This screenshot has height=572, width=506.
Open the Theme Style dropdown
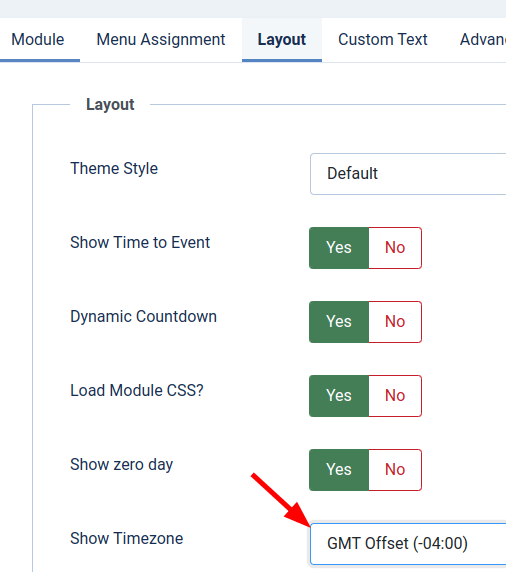pyautogui.click(x=408, y=174)
